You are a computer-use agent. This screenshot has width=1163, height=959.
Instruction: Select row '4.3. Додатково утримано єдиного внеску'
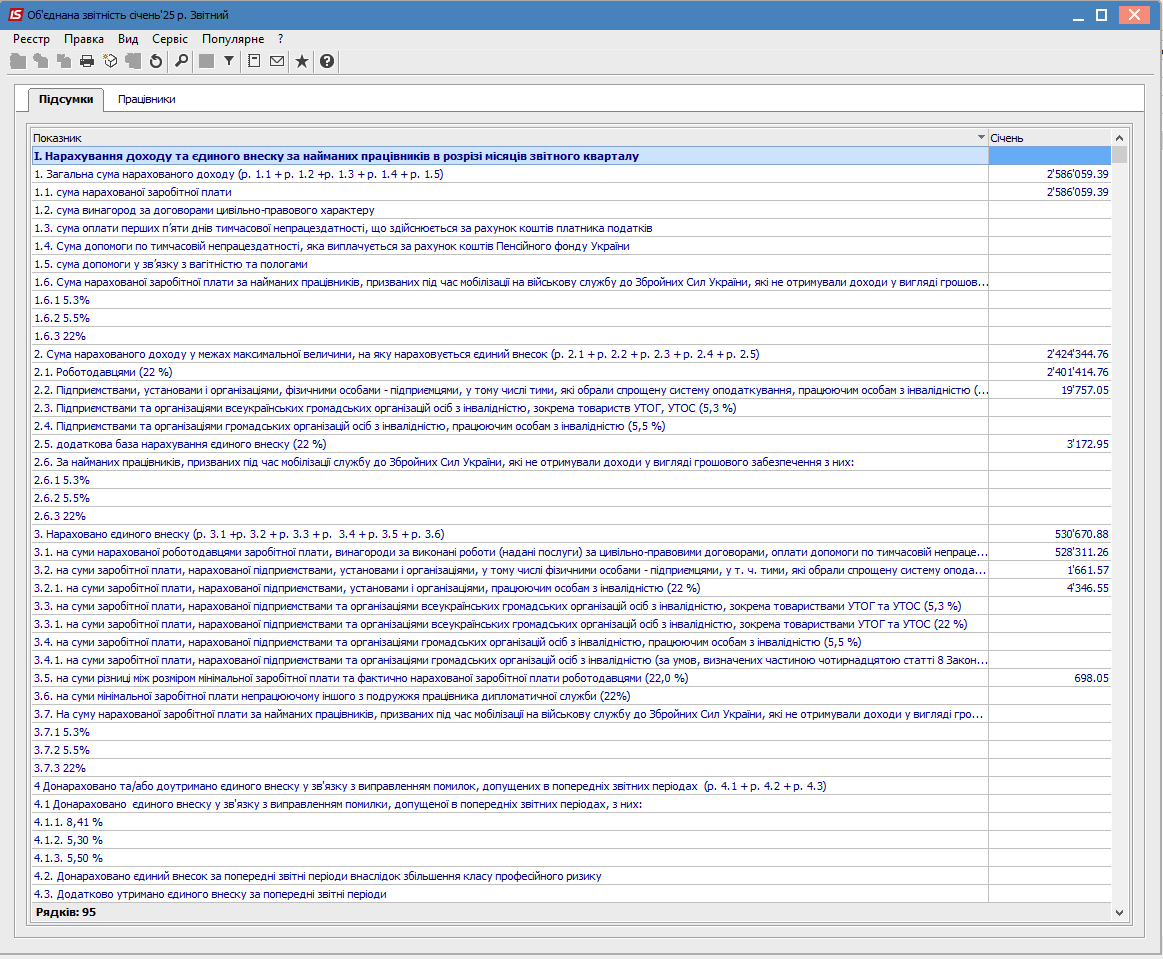(571, 894)
